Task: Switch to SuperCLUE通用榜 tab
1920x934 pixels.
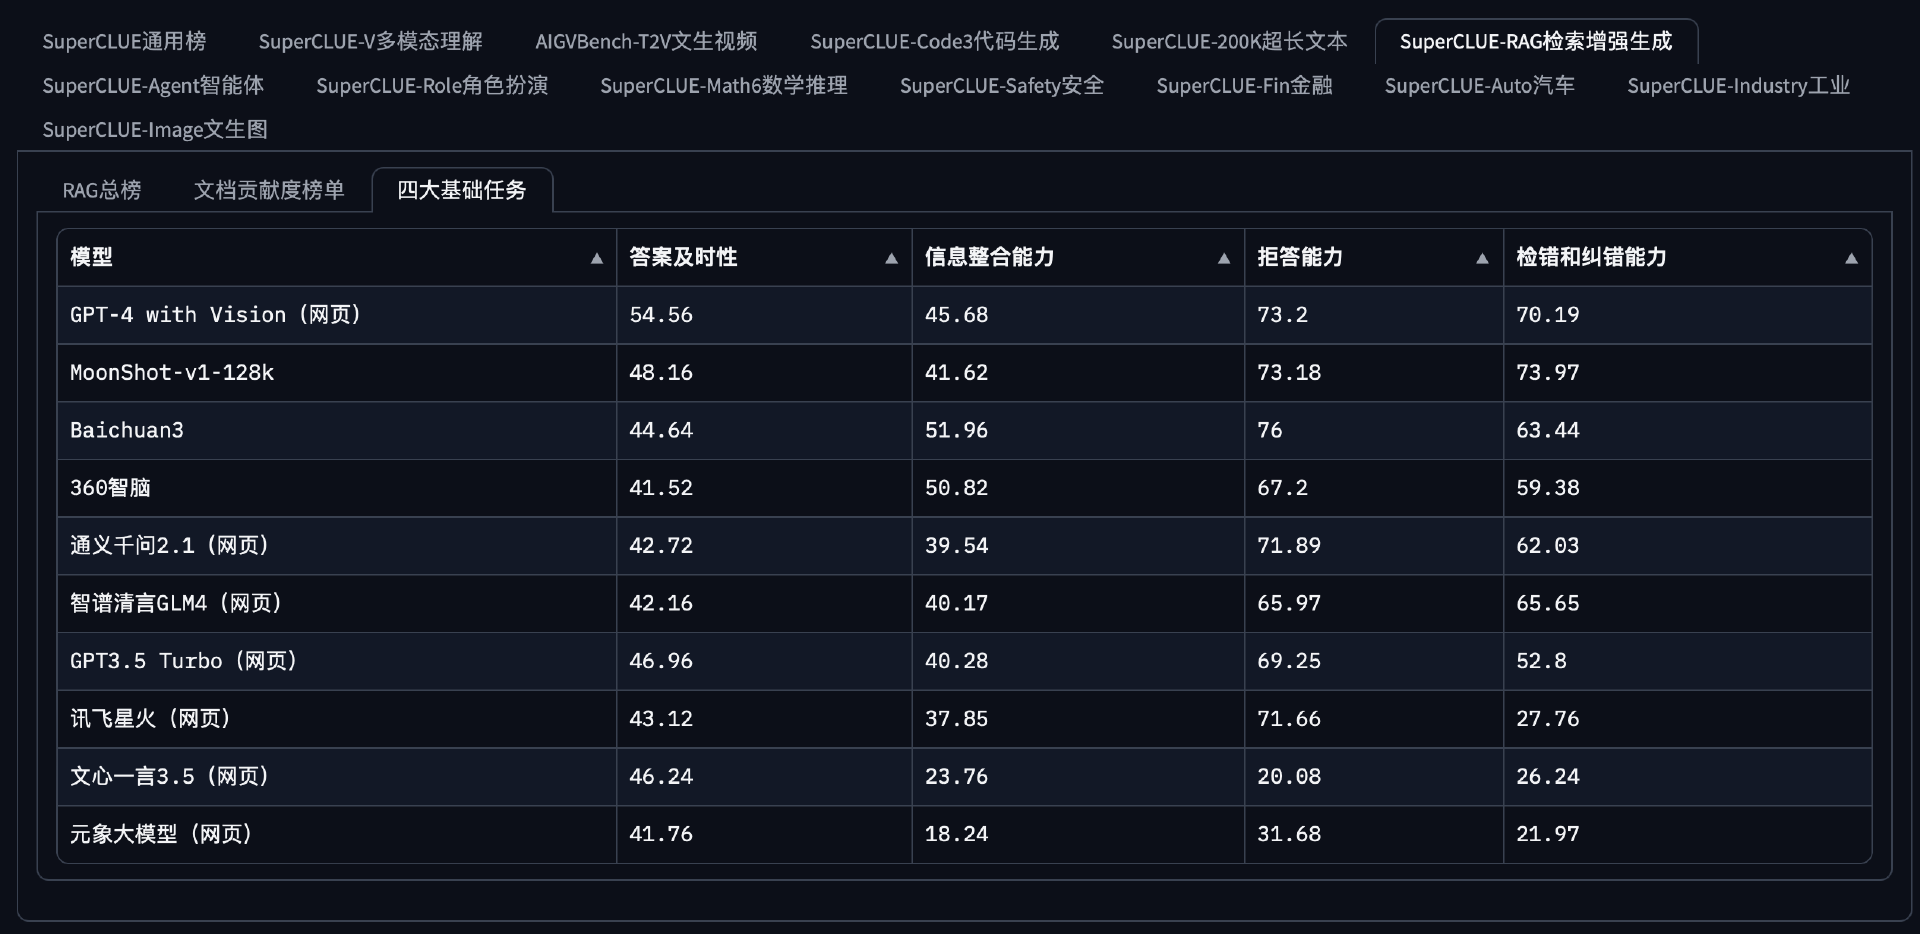Action: point(124,41)
